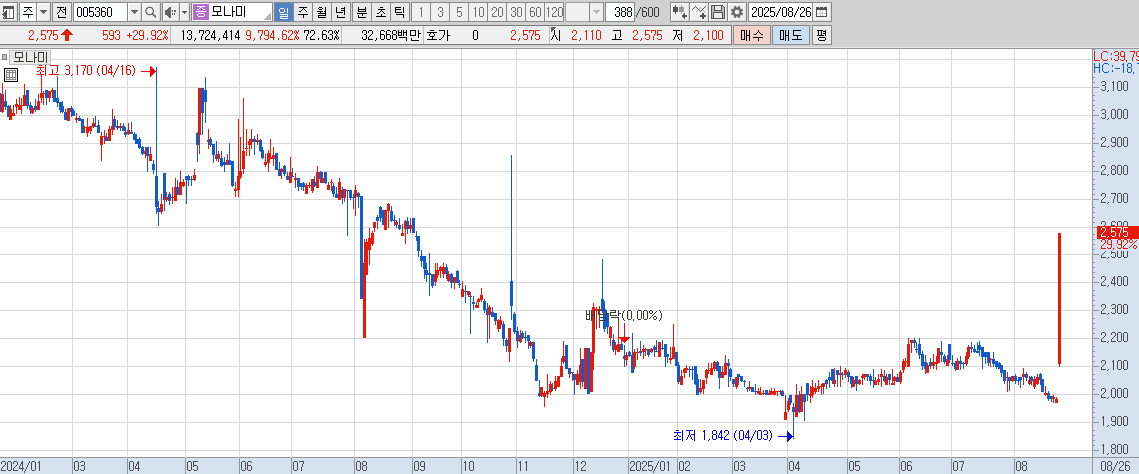Switch to second chart 초

tap(380, 12)
